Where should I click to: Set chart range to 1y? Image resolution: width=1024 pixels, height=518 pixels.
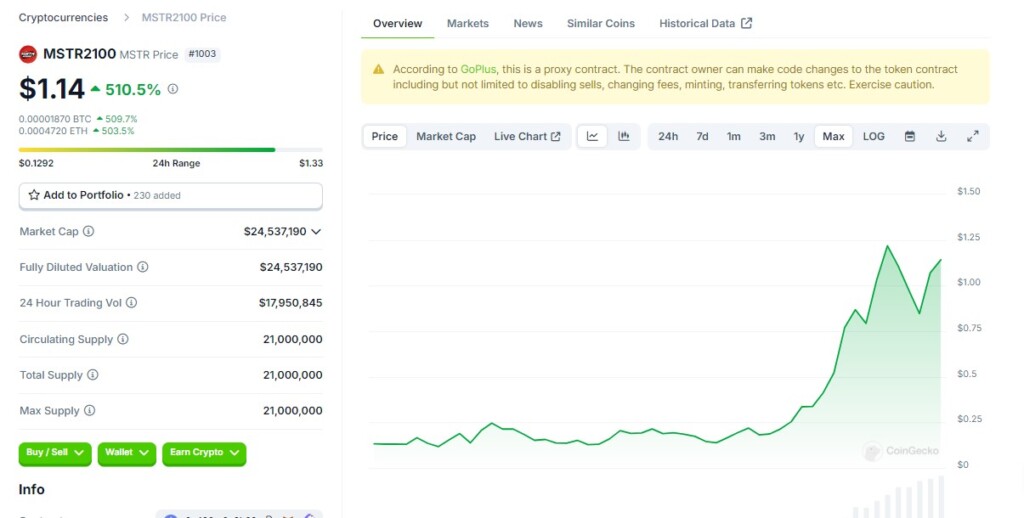coord(799,137)
